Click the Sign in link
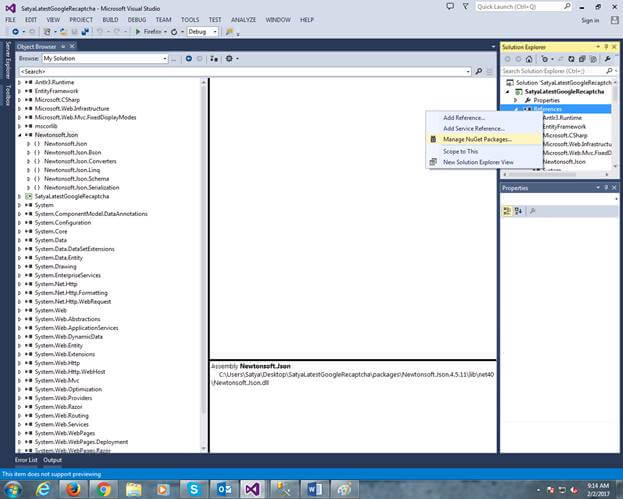This screenshot has width=623, height=499. 590,20
